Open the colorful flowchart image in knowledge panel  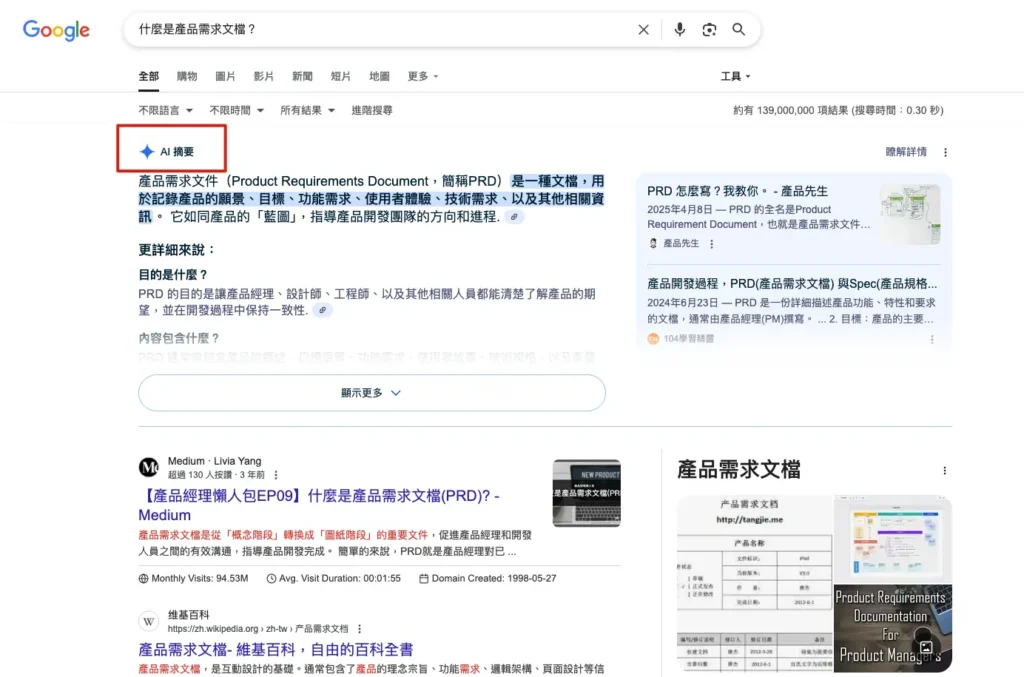click(x=893, y=539)
